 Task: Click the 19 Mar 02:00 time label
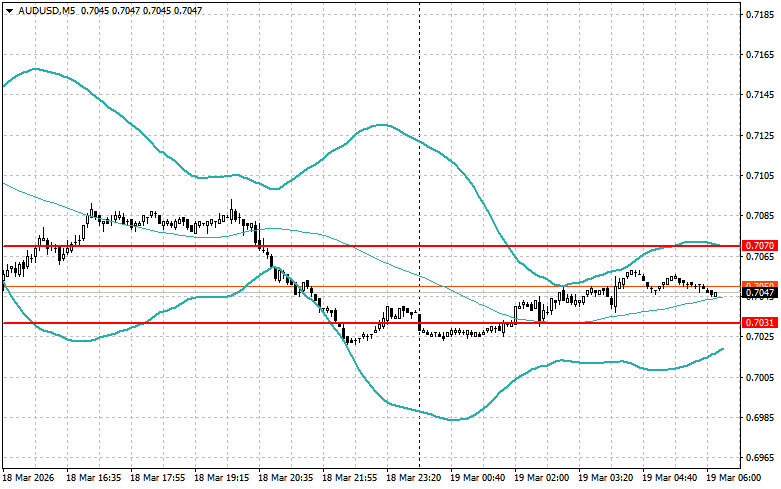click(x=541, y=478)
